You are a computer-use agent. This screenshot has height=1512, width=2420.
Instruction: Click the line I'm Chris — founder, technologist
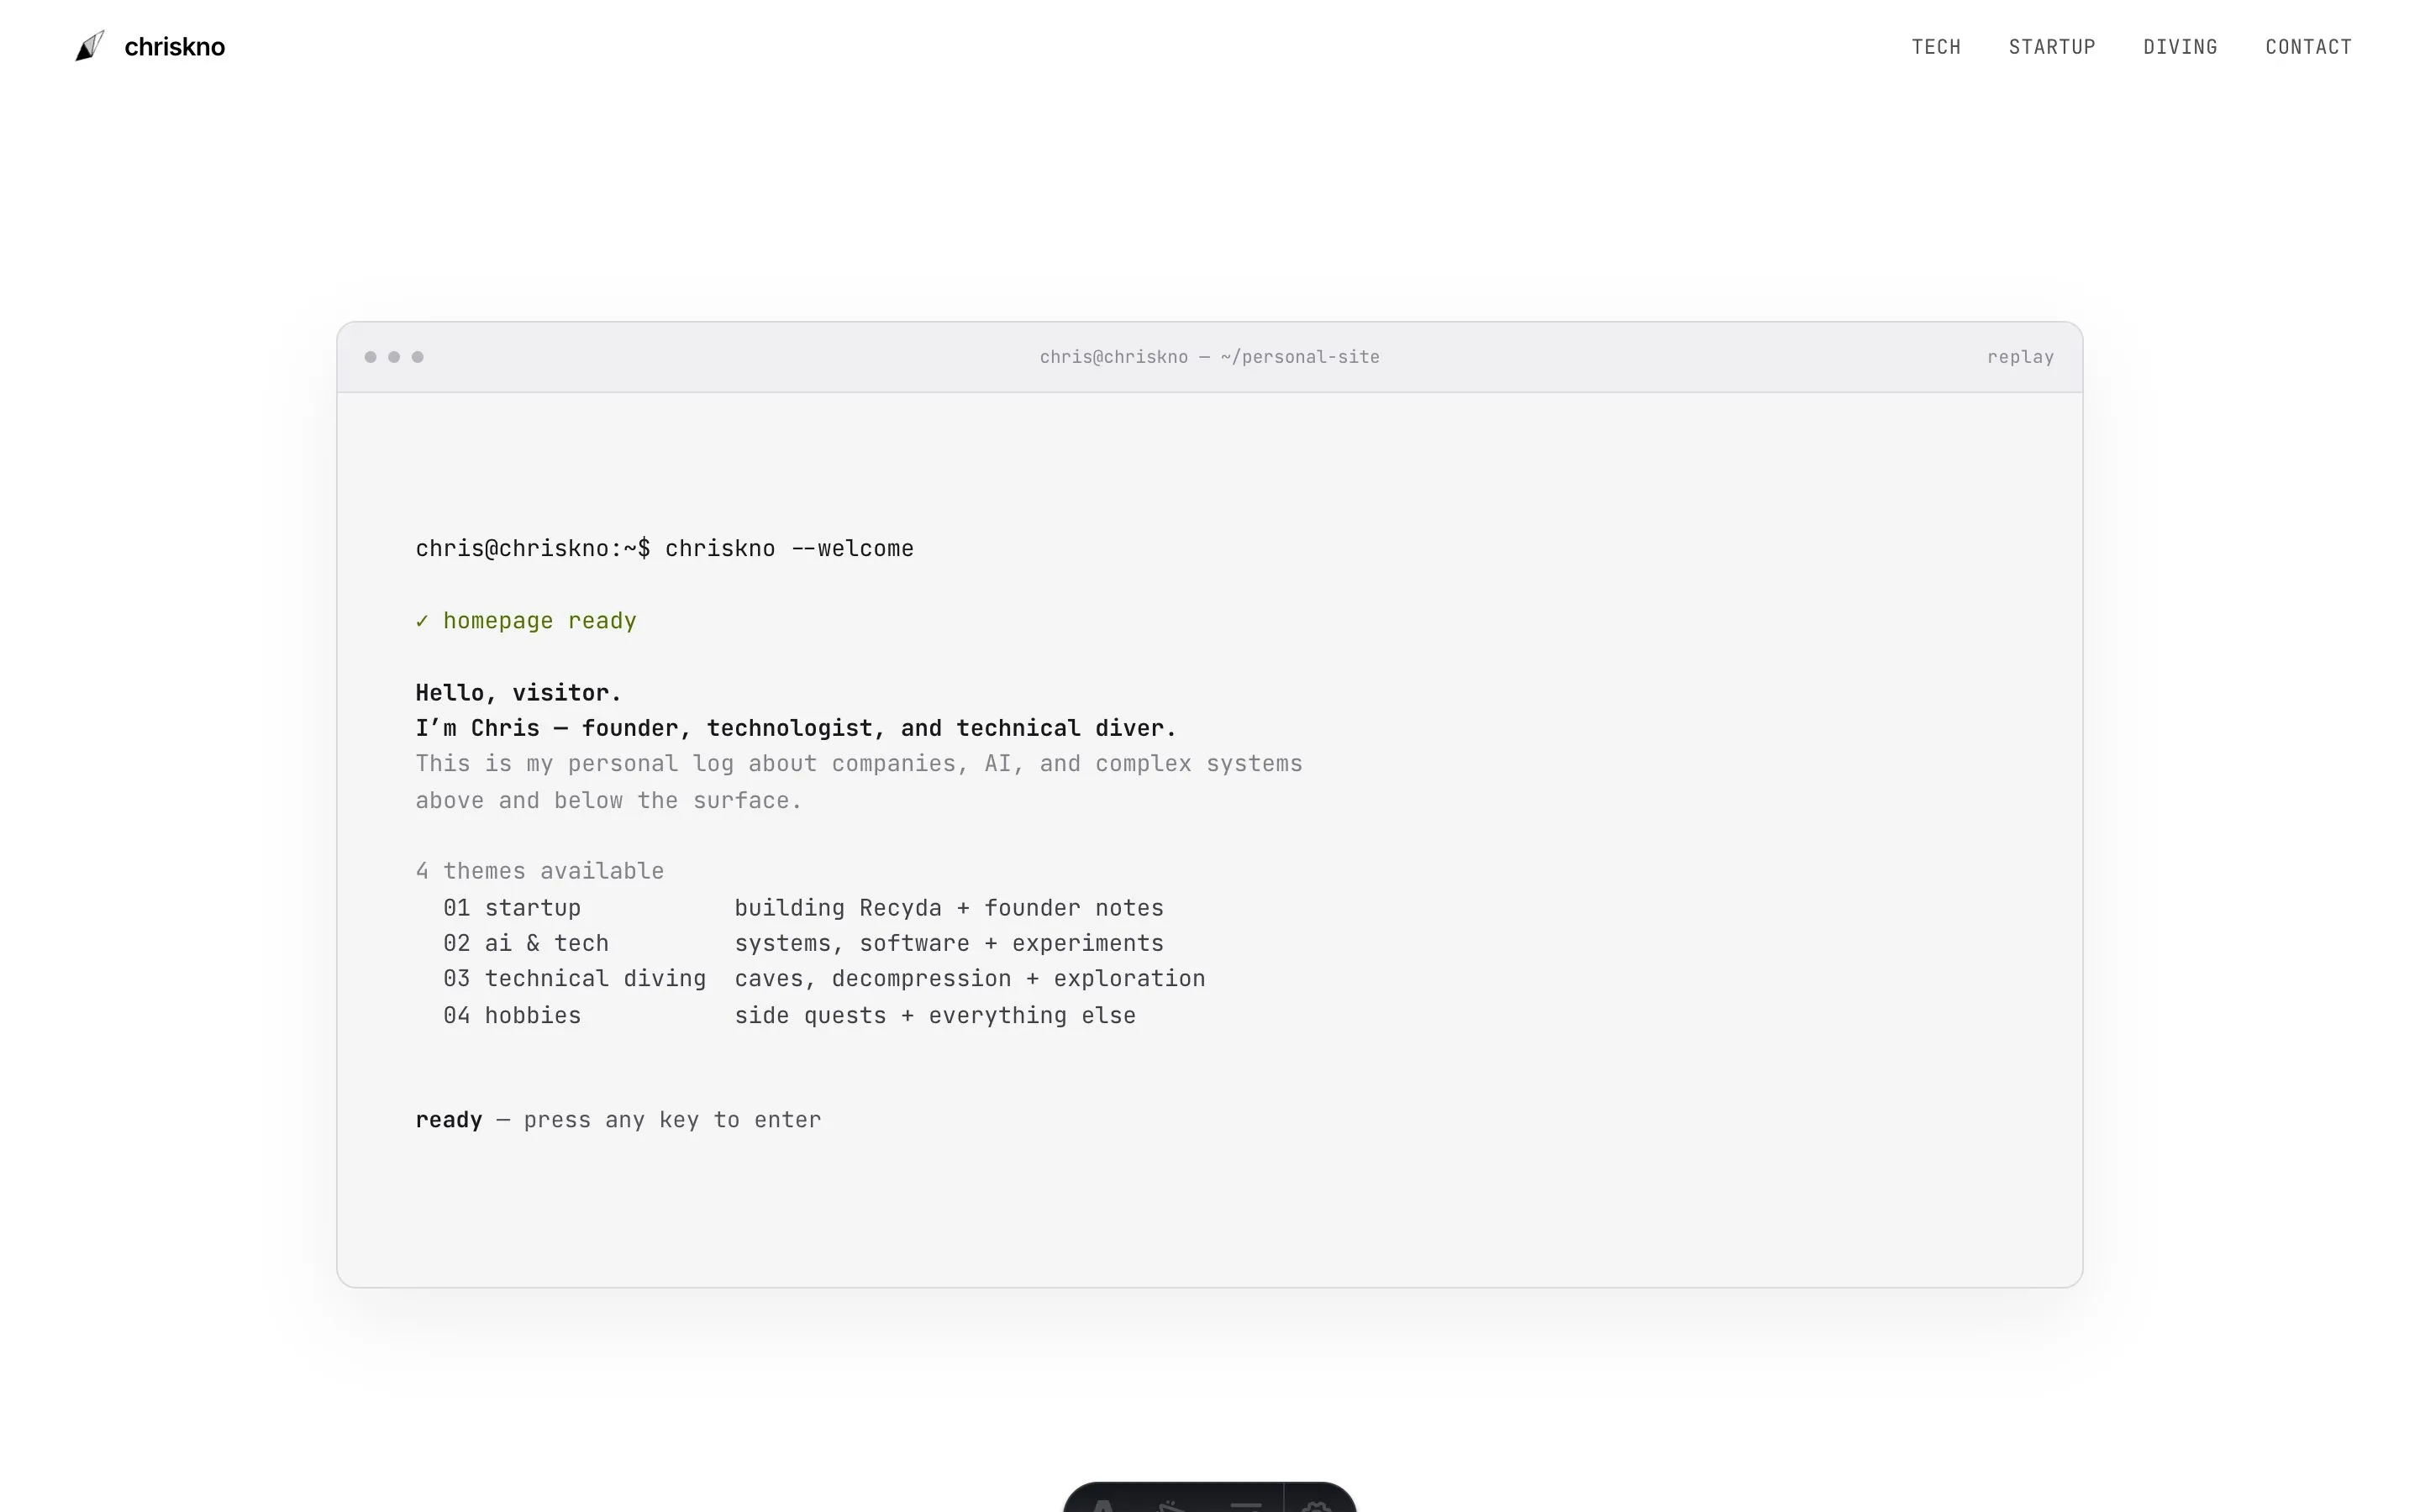pos(796,728)
